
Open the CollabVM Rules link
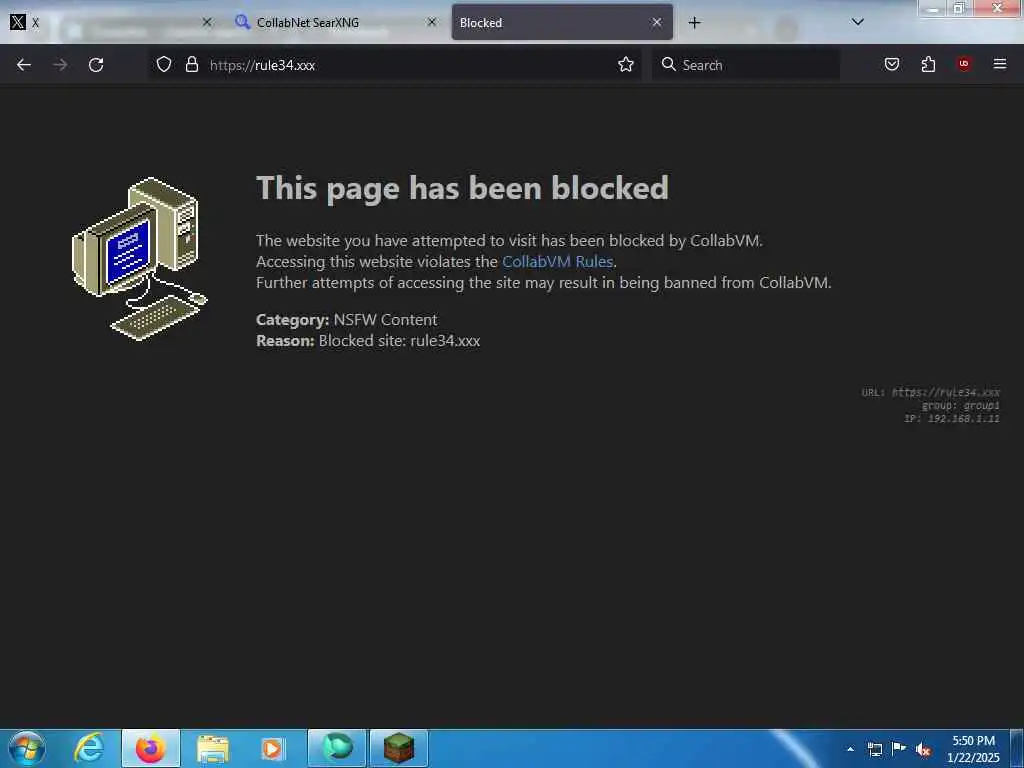(x=557, y=262)
